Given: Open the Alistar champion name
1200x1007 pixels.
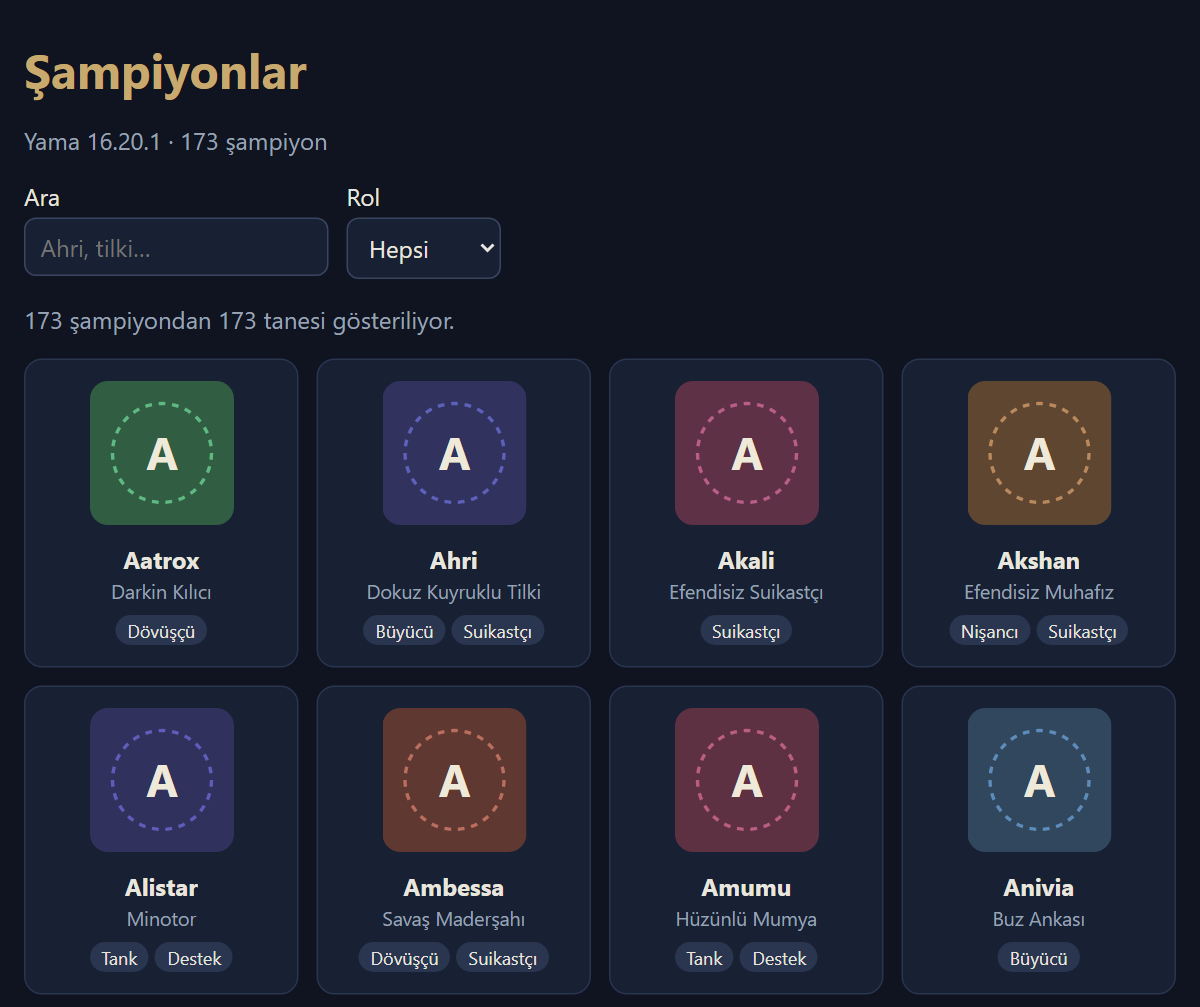Looking at the screenshot, I should tap(162, 888).
